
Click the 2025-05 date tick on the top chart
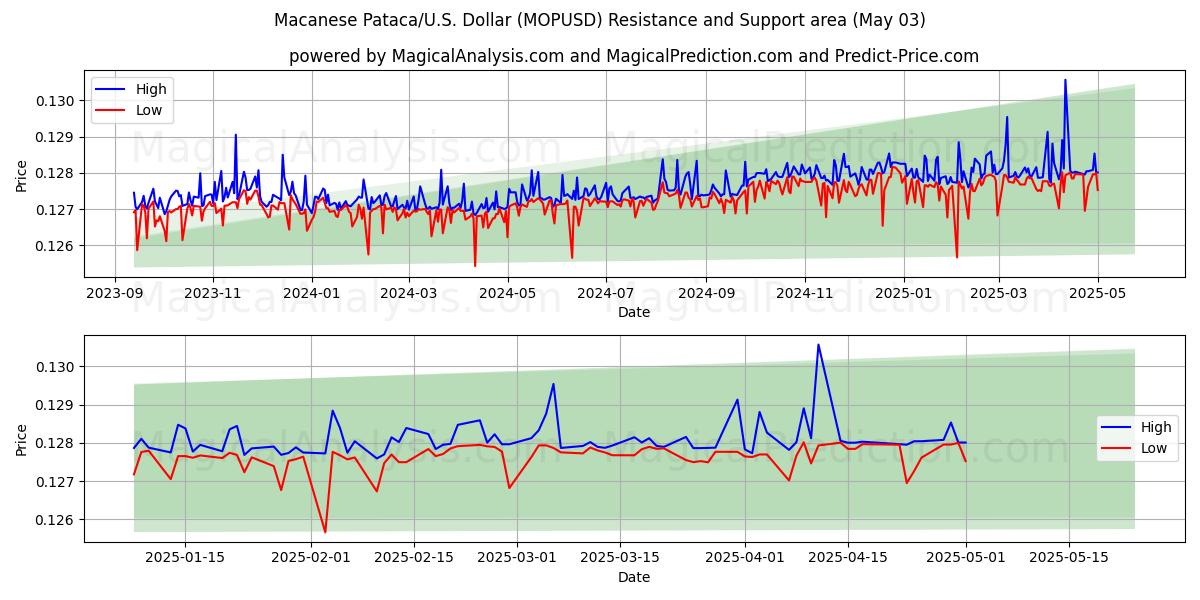click(x=1098, y=293)
